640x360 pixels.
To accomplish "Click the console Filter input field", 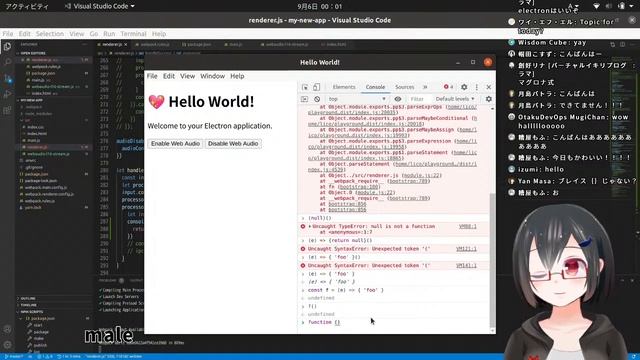I will (419, 99).
